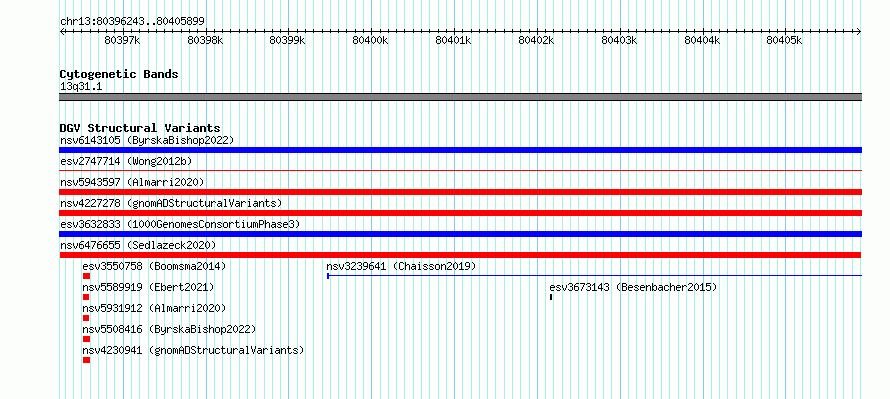Select the gray 13q31.1 cytogenetic band bar

coord(460,97)
